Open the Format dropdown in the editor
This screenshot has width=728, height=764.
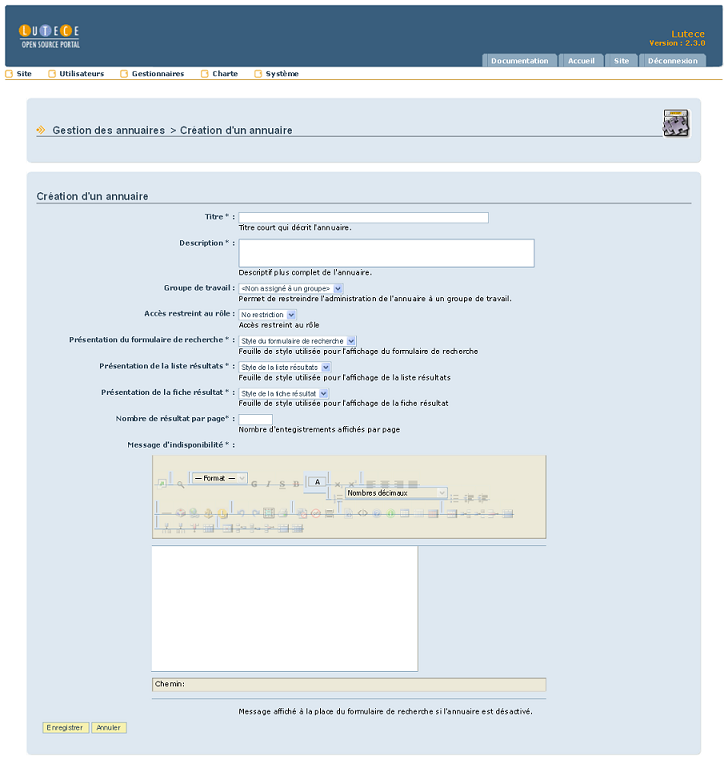point(219,478)
